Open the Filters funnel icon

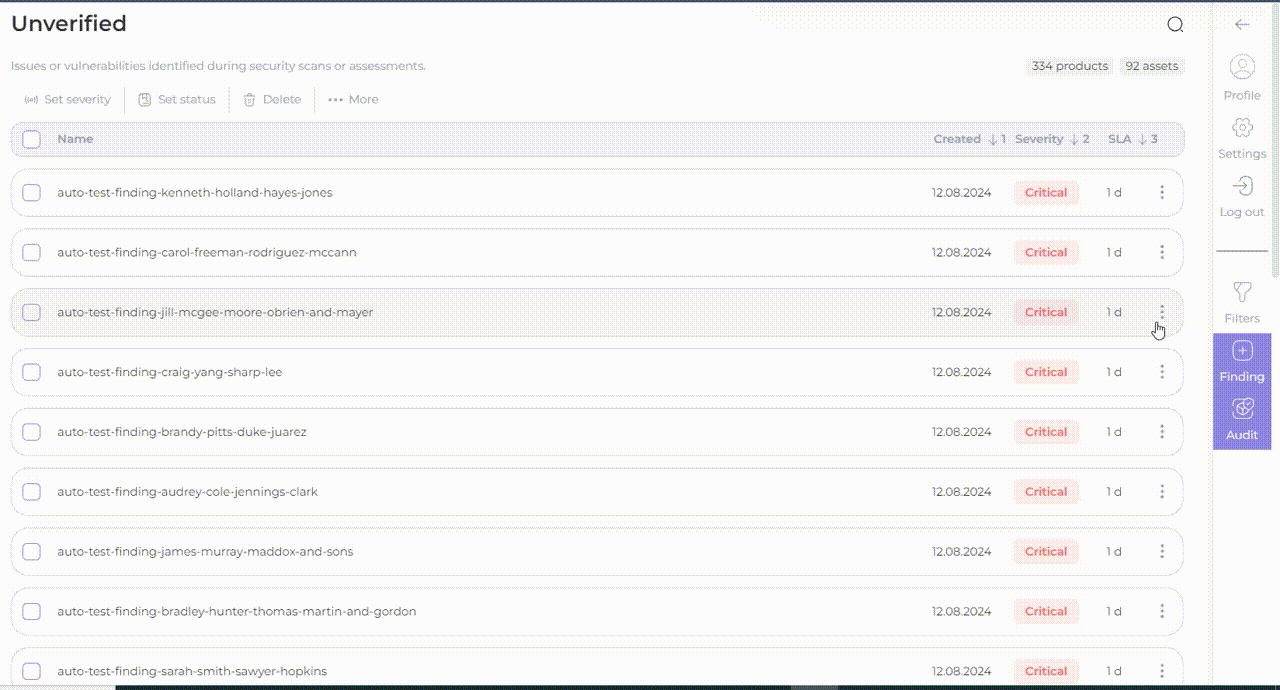pyautogui.click(x=1242, y=293)
